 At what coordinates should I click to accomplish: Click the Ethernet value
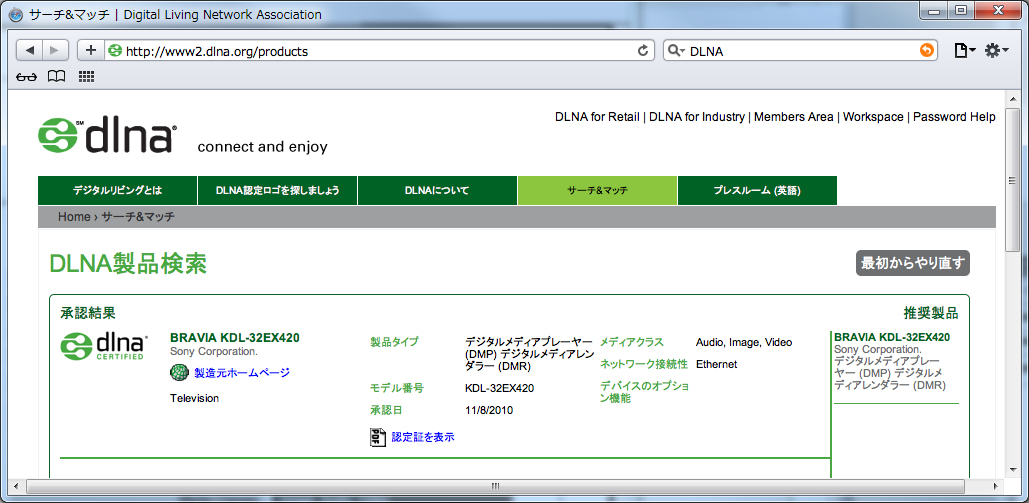click(x=717, y=364)
